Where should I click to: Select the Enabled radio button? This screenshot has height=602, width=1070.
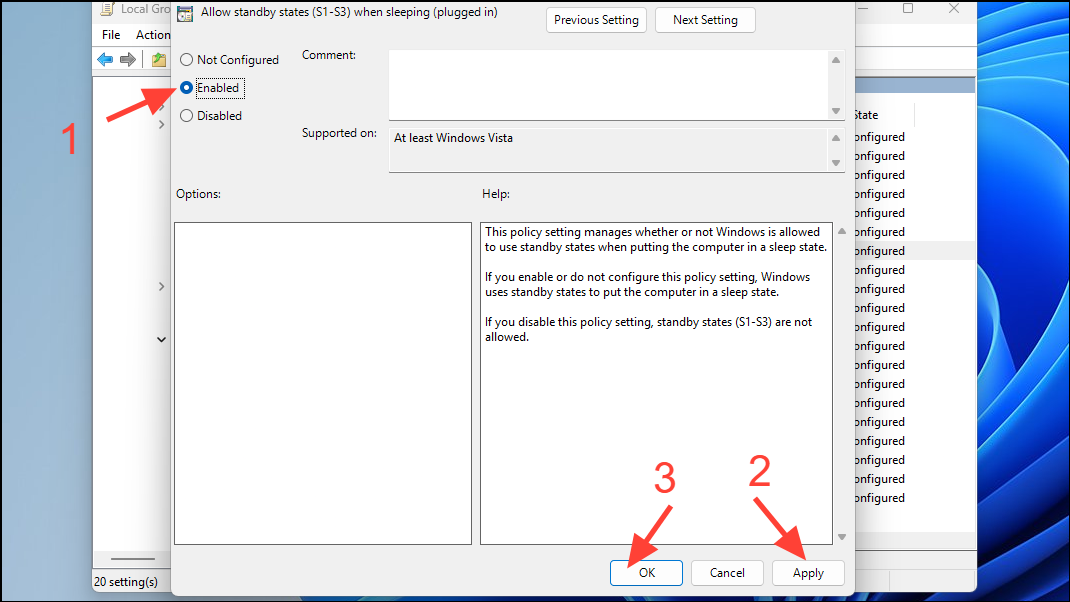click(185, 87)
